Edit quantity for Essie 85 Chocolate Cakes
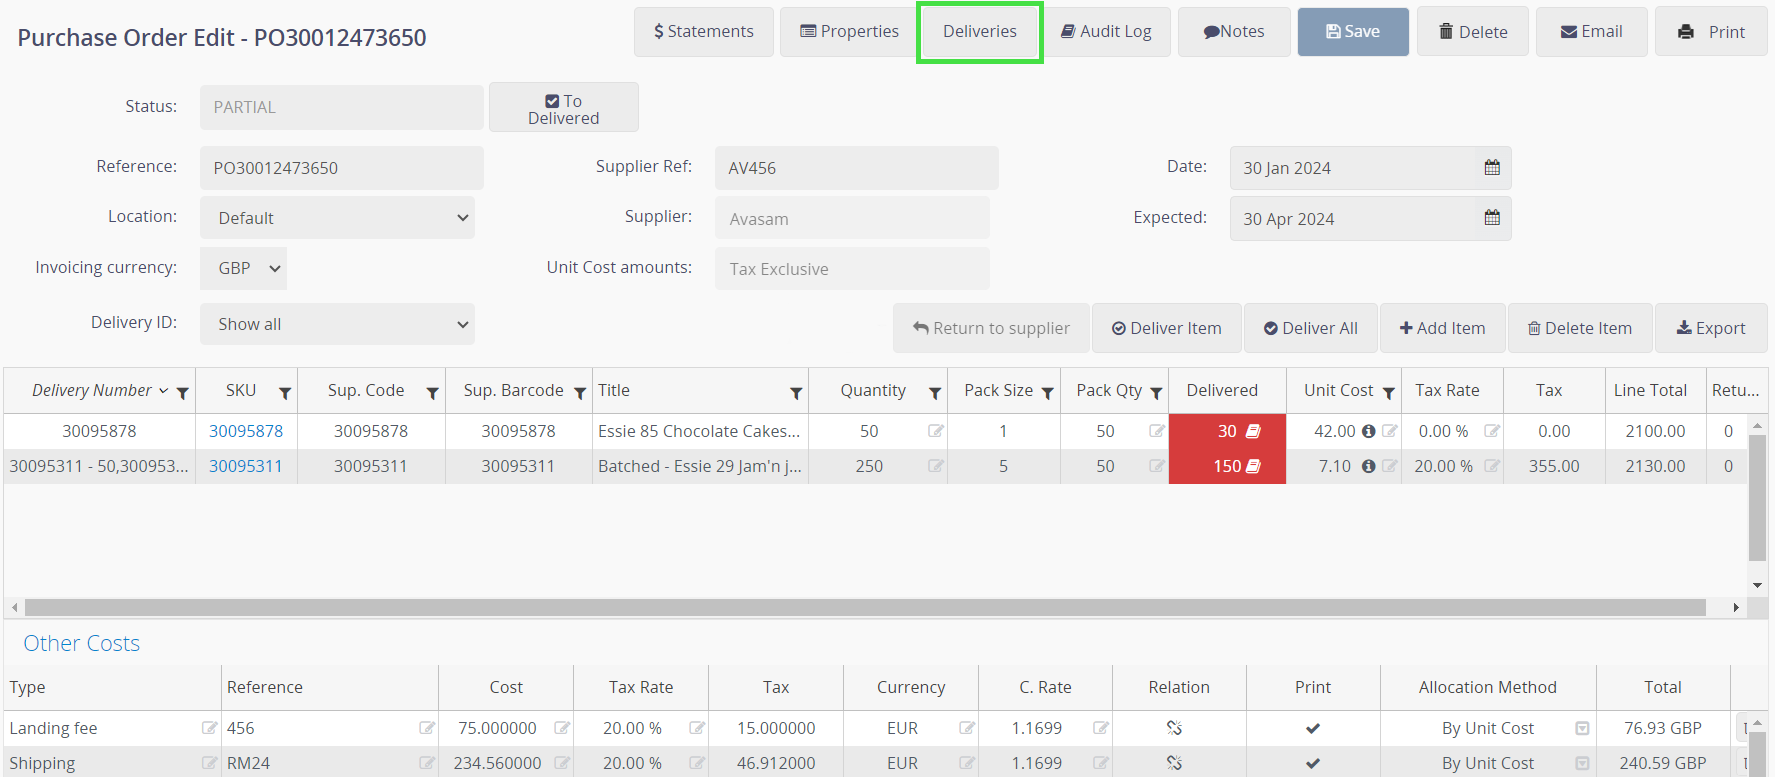 [x=935, y=431]
